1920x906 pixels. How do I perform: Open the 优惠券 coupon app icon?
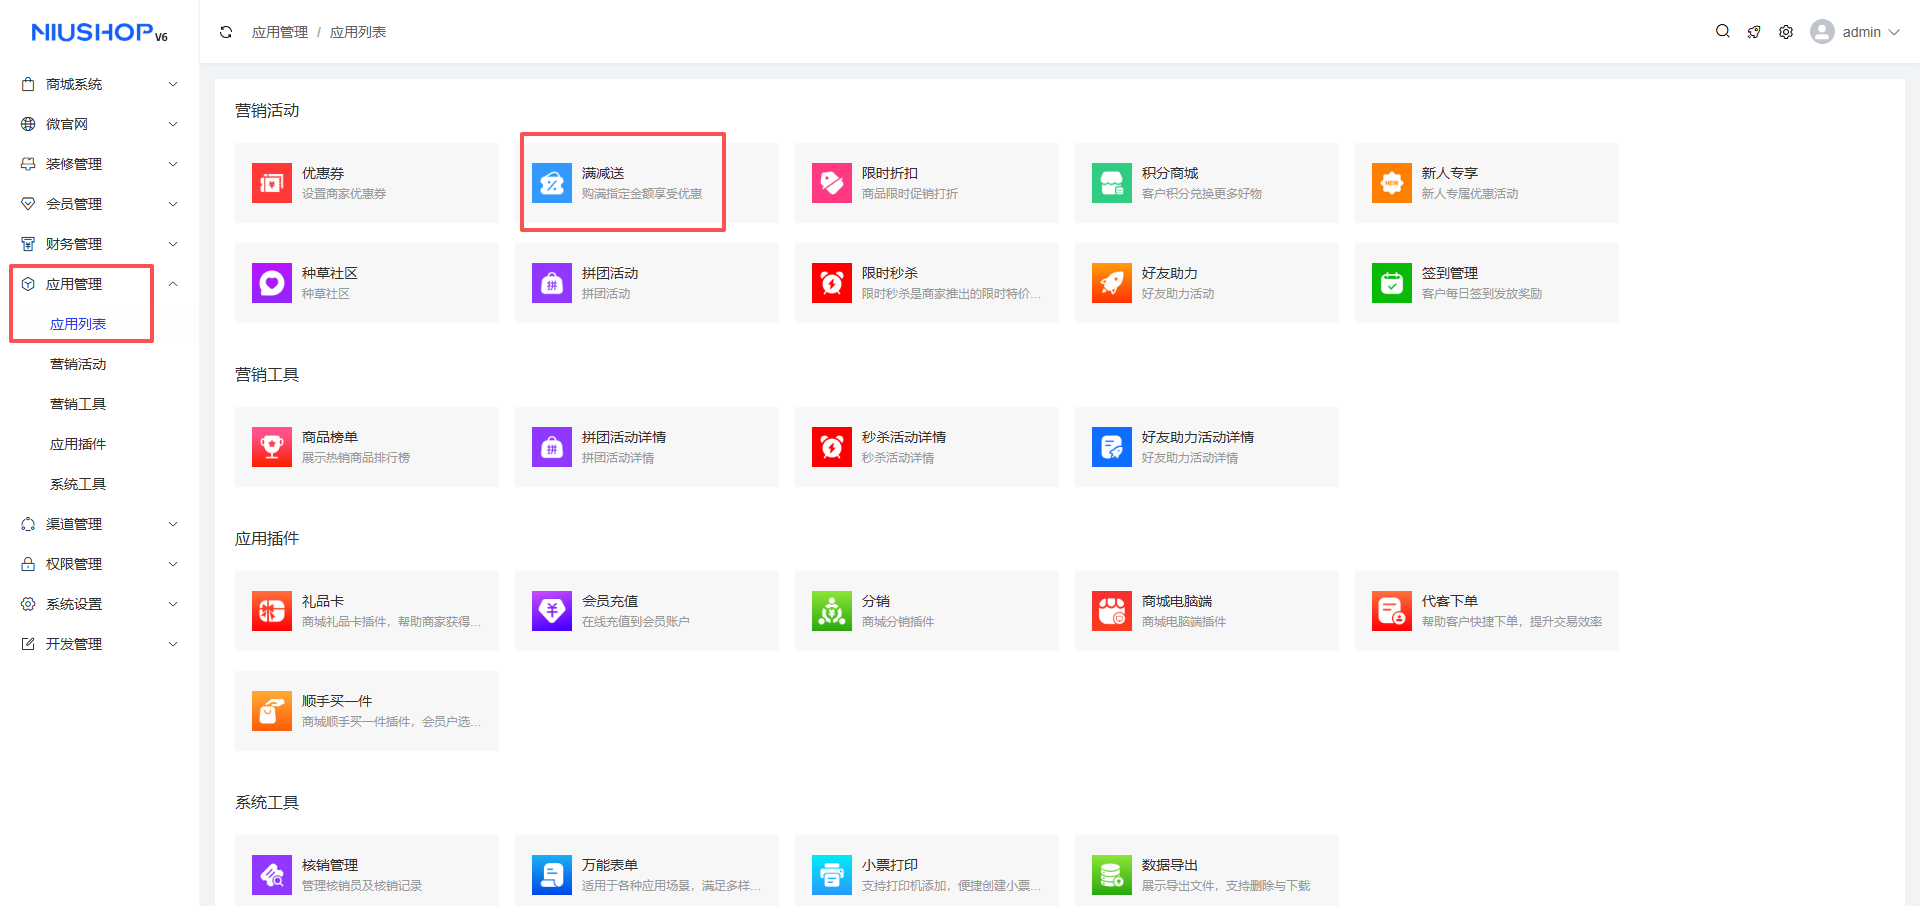pos(271,183)
